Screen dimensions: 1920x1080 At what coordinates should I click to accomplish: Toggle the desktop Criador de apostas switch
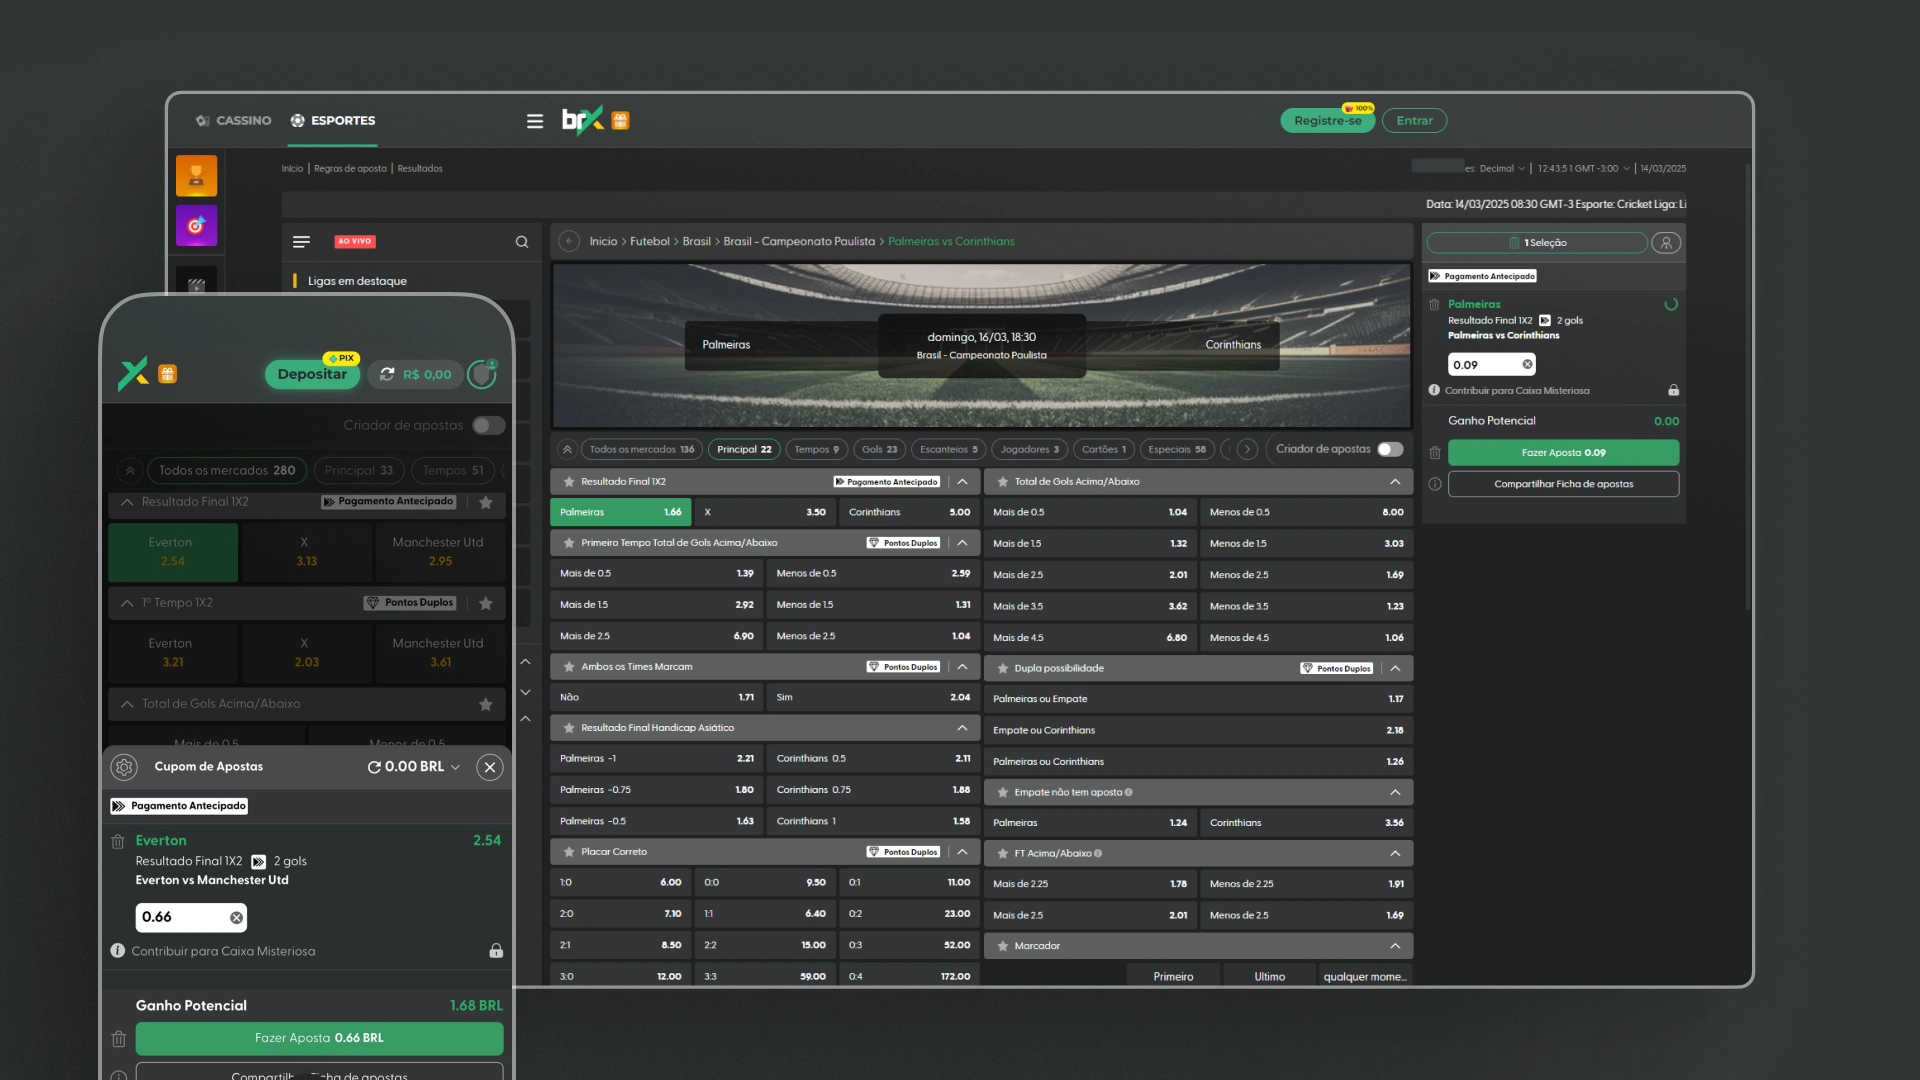(x=1390, y=449)
